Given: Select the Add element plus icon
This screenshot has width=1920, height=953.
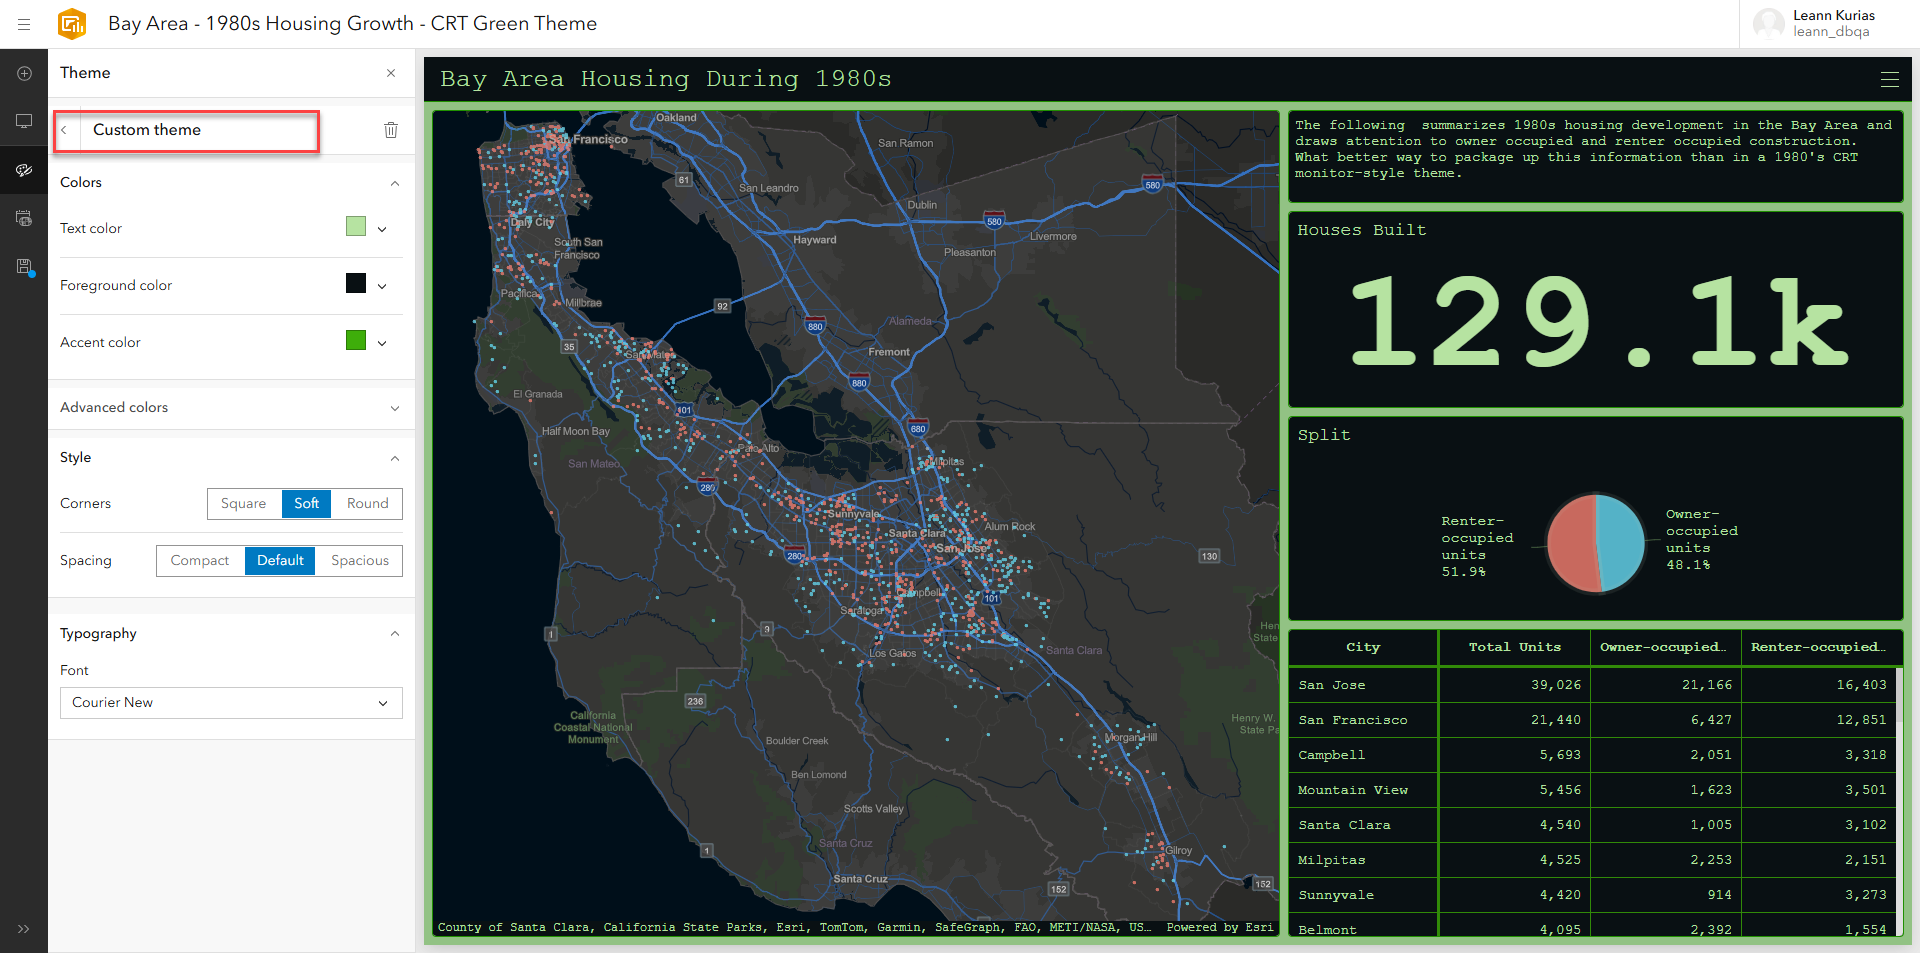Looking at the screenshot, I should (24, 72).
